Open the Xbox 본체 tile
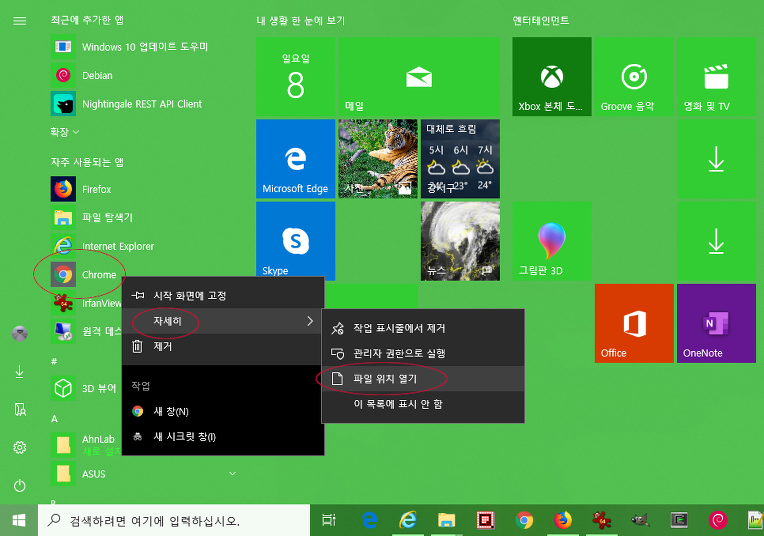This screenshot has width=764, height=536. [x=552, y=77]
